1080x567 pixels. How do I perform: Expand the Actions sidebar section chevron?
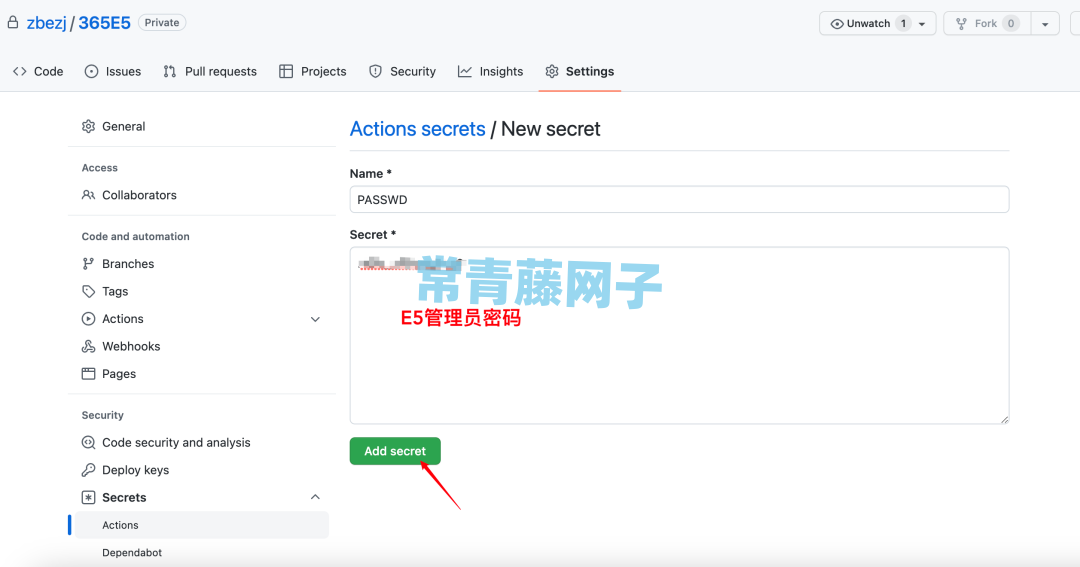click(x=315, y=320)
